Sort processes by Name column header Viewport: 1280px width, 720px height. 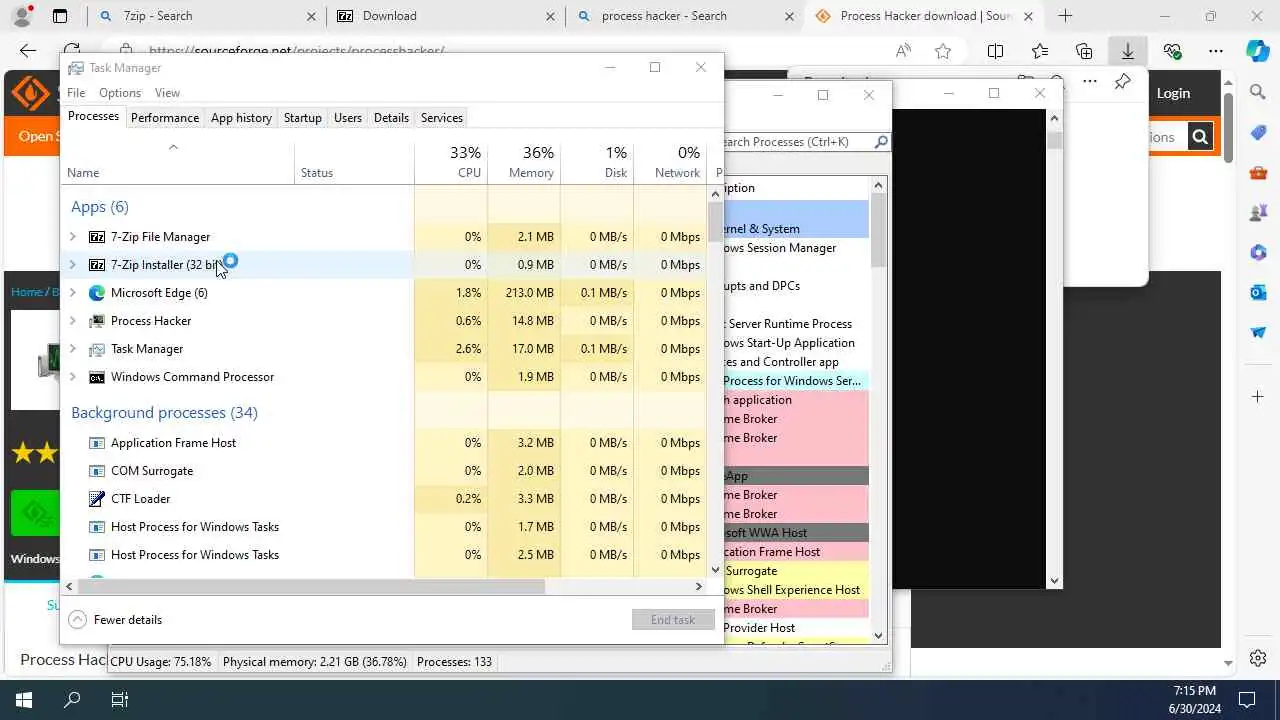coord(177,163)
